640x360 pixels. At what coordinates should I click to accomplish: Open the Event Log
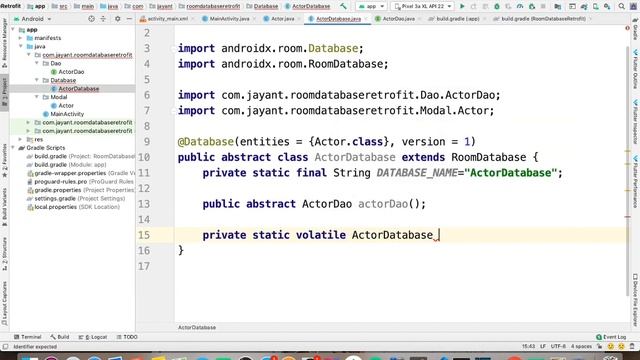pyautogui.click(x=611, y=337)
